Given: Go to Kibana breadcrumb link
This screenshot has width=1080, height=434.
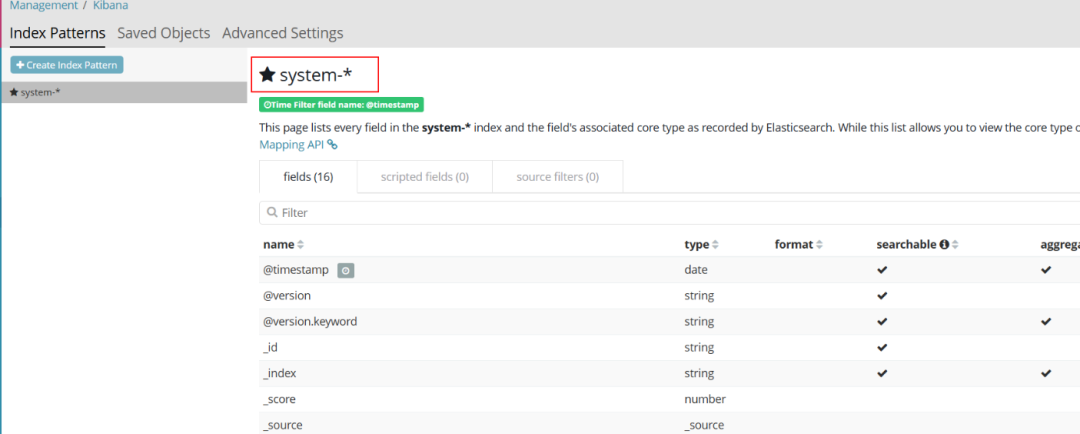Looking at the screenshot, I should [110, 6].
